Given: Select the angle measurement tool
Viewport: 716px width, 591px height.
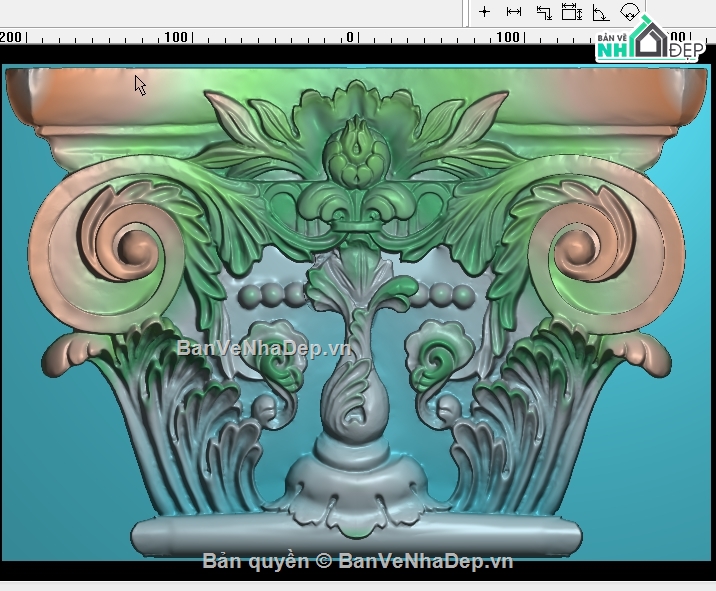Looking at the screenshot, I should click(600, 12).
